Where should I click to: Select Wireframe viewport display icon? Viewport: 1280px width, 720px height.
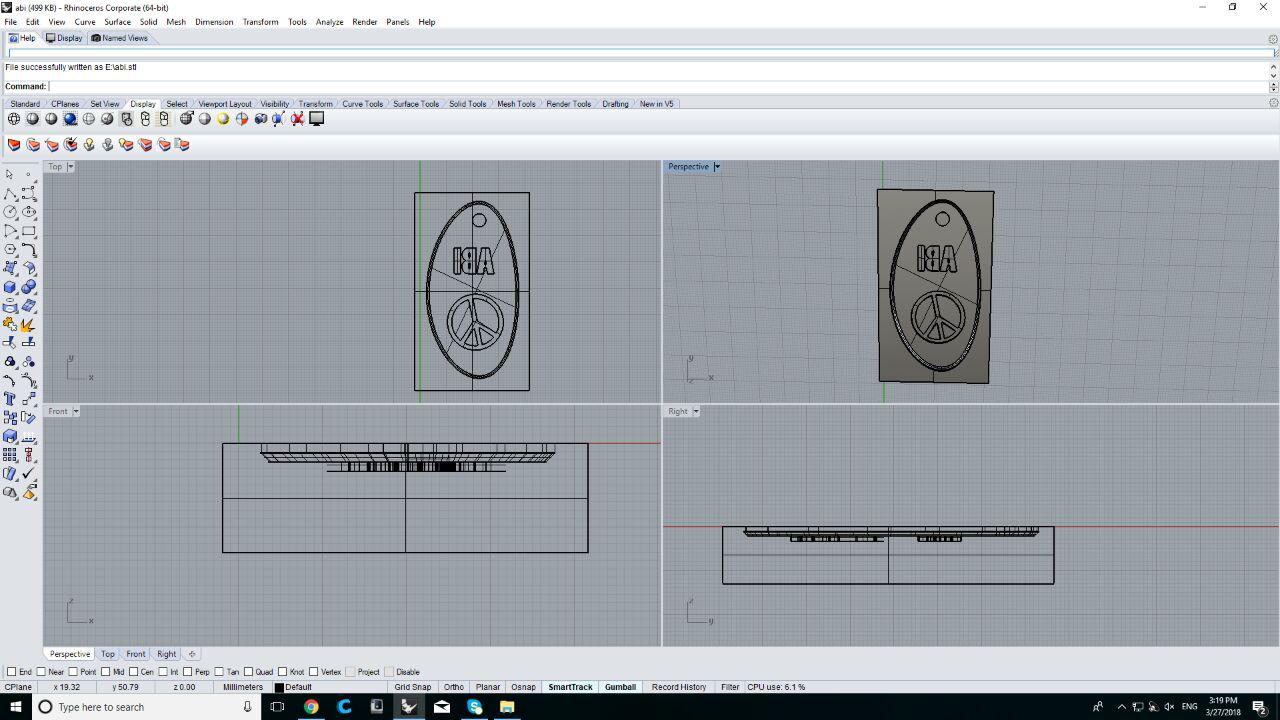tap(14, 119)
